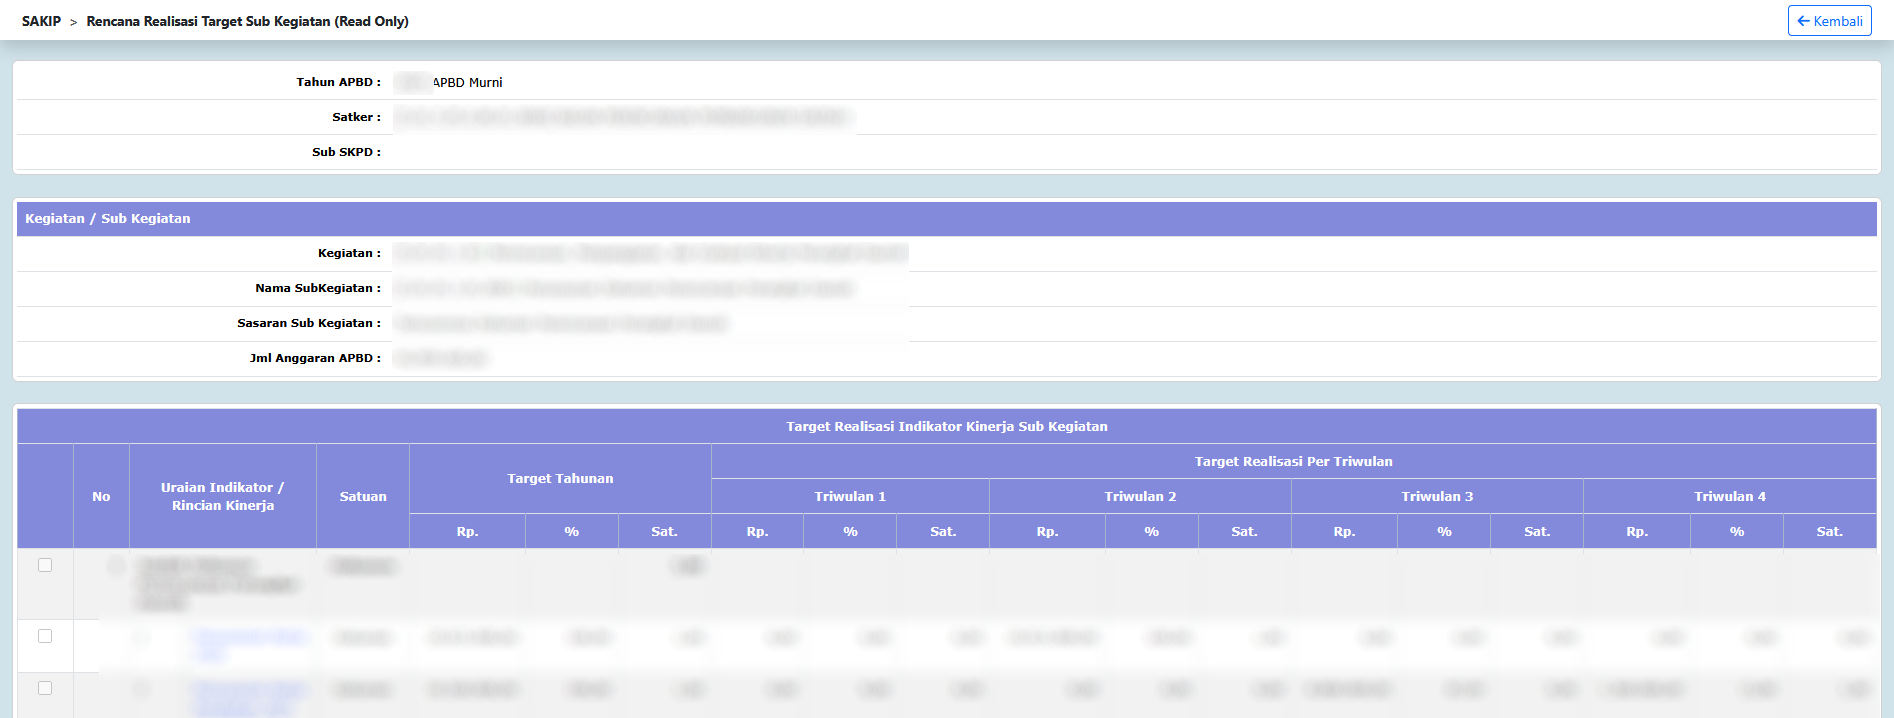The width and height of the screenshot is (1894, 718).
Task: Click the Triwulan 3 column header
Action: pos(1437,496)
